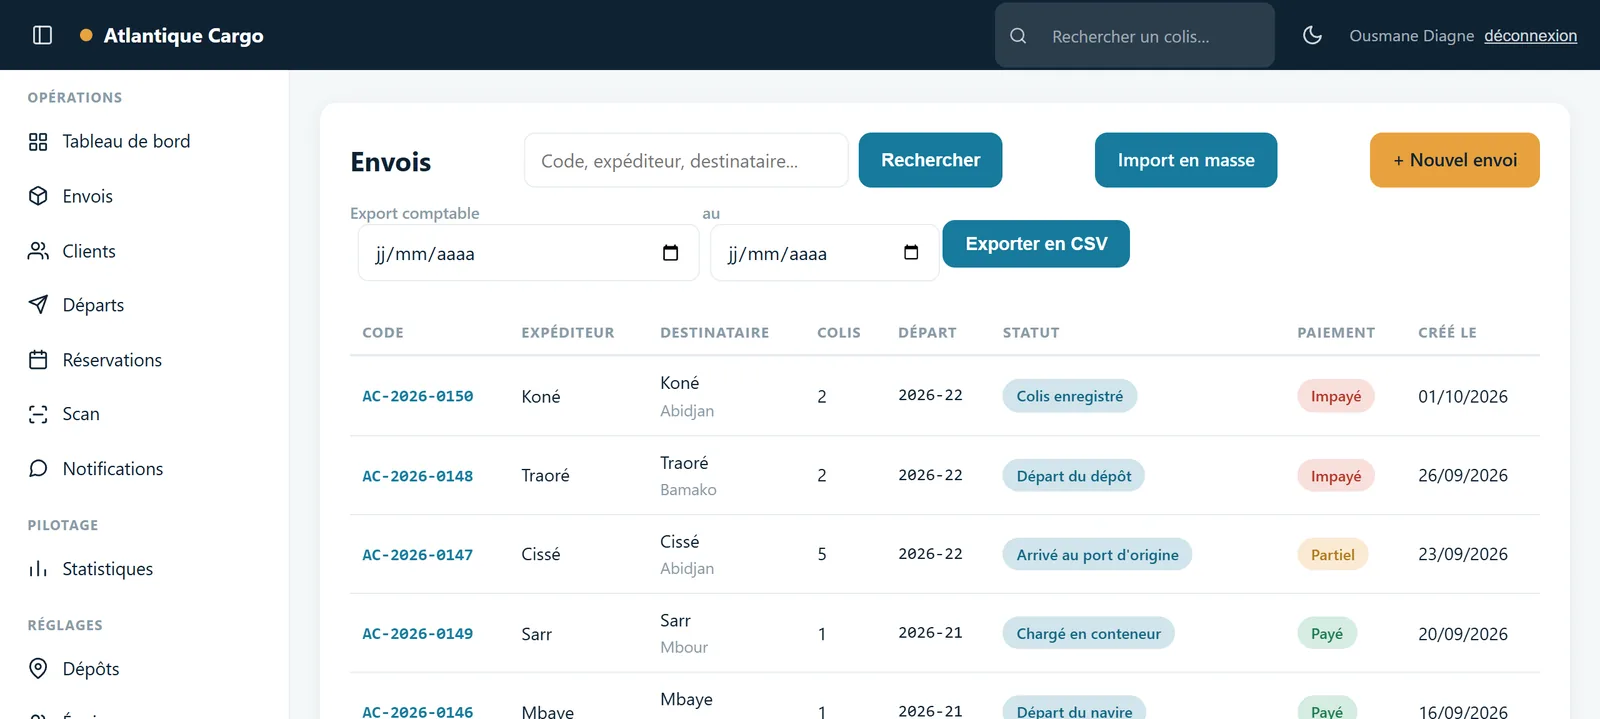The image size is (1600, 719).
Task: Collapse the sidebar panel icon
Action: [42, 35]
